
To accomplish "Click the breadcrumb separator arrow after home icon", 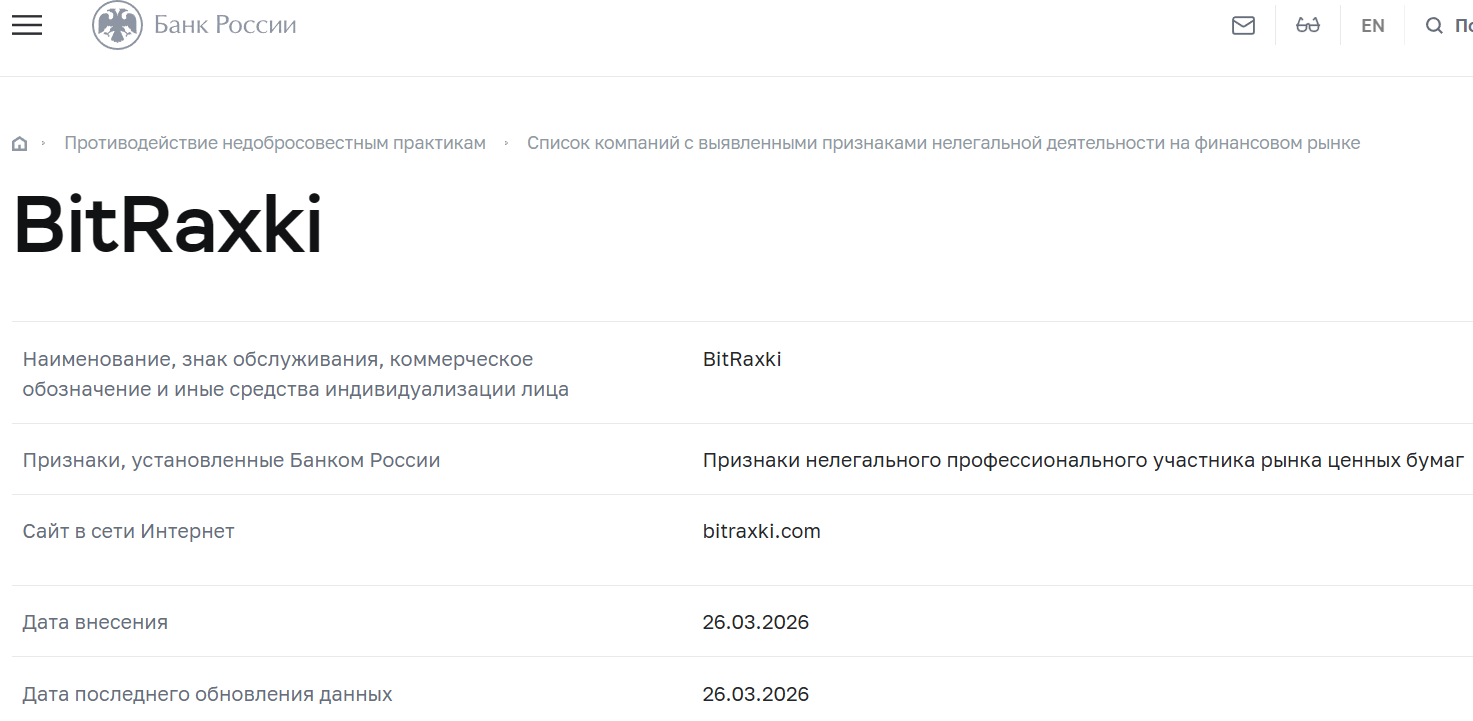I will (45, 143).
